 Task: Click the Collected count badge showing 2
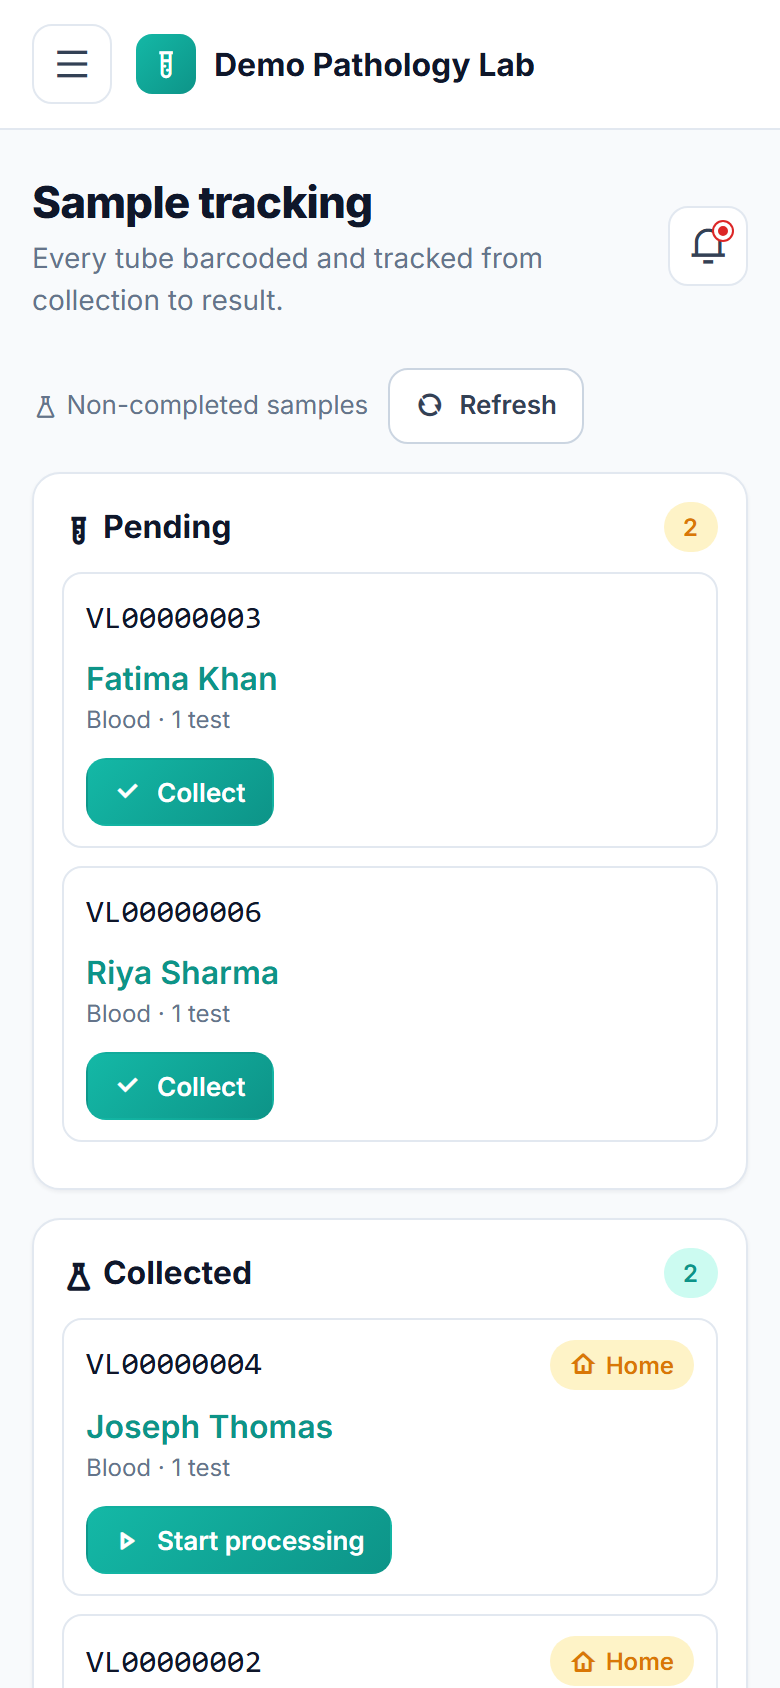691,1273
